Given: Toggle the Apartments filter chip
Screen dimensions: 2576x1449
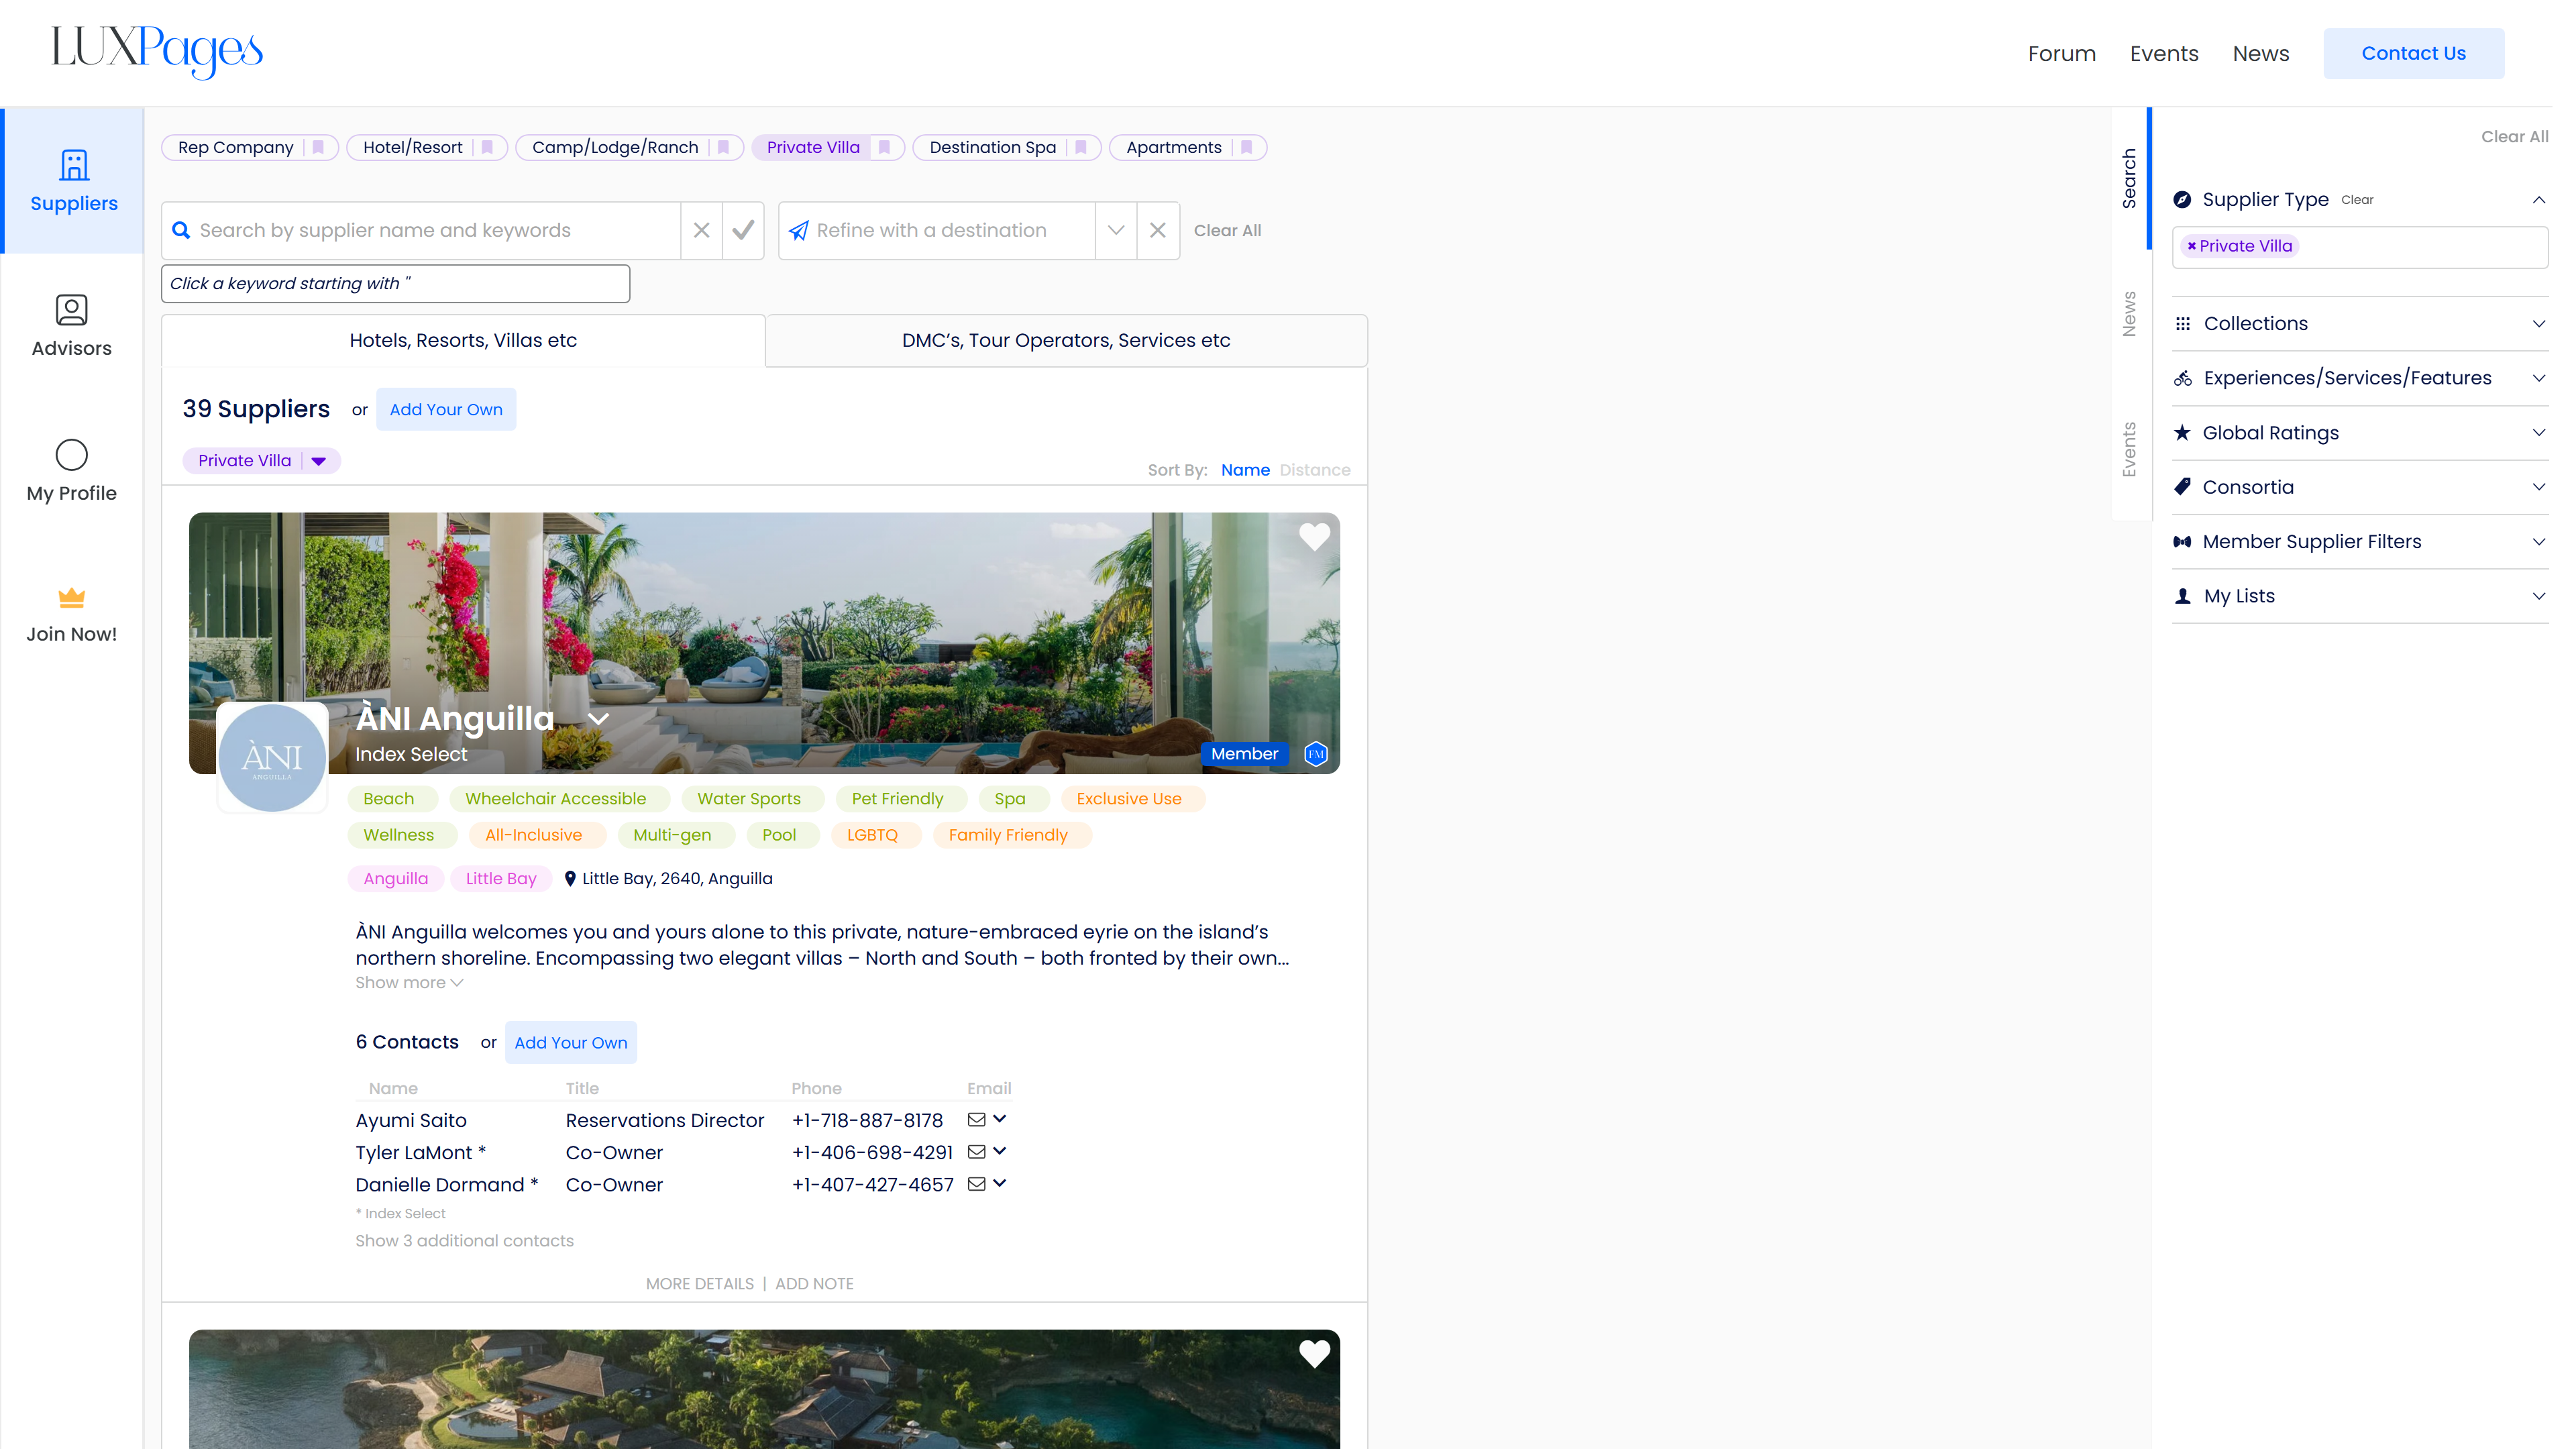Looking at the screenshot, I should coord(1173,147).
